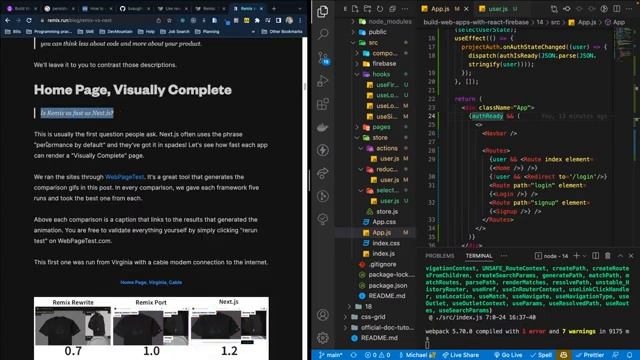Open package.json in Explorer

coord(387,285)
